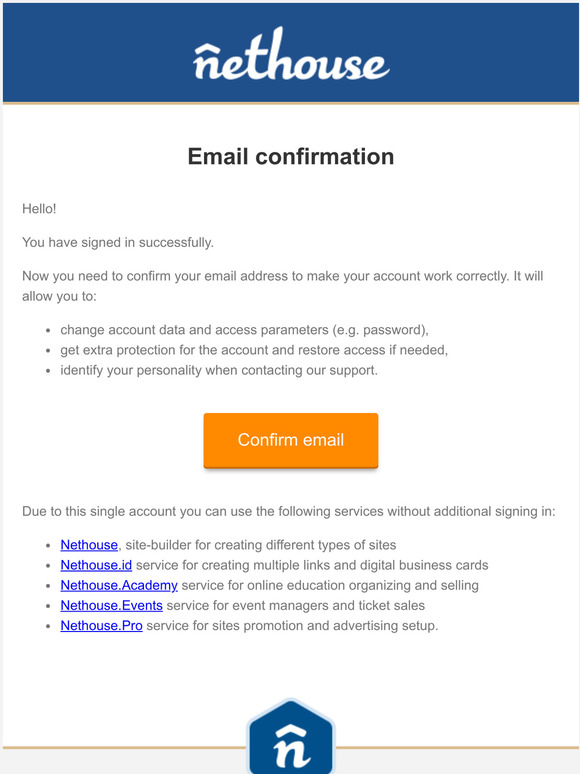Click the orange Confirm email button

coord(291,440)
